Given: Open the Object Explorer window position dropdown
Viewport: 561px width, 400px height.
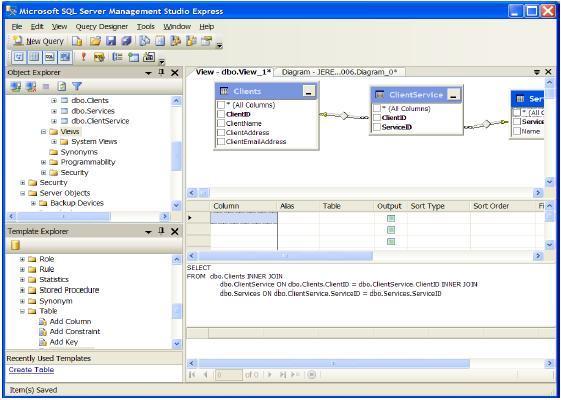Looking at the screenshot, I should pyautogui.click(x=148, y=73).
